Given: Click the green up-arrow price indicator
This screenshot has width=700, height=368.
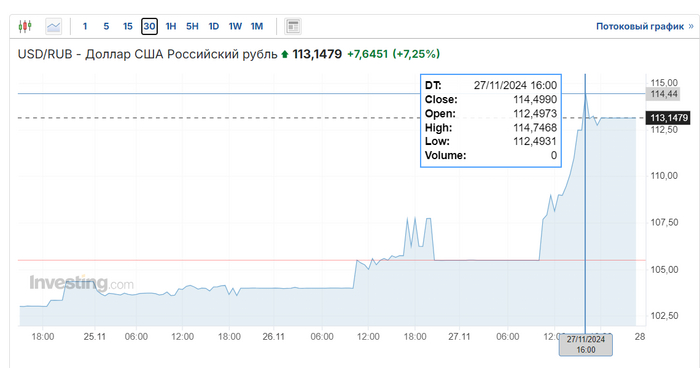Looking at the screenshot, I should [x=285, y=54].
